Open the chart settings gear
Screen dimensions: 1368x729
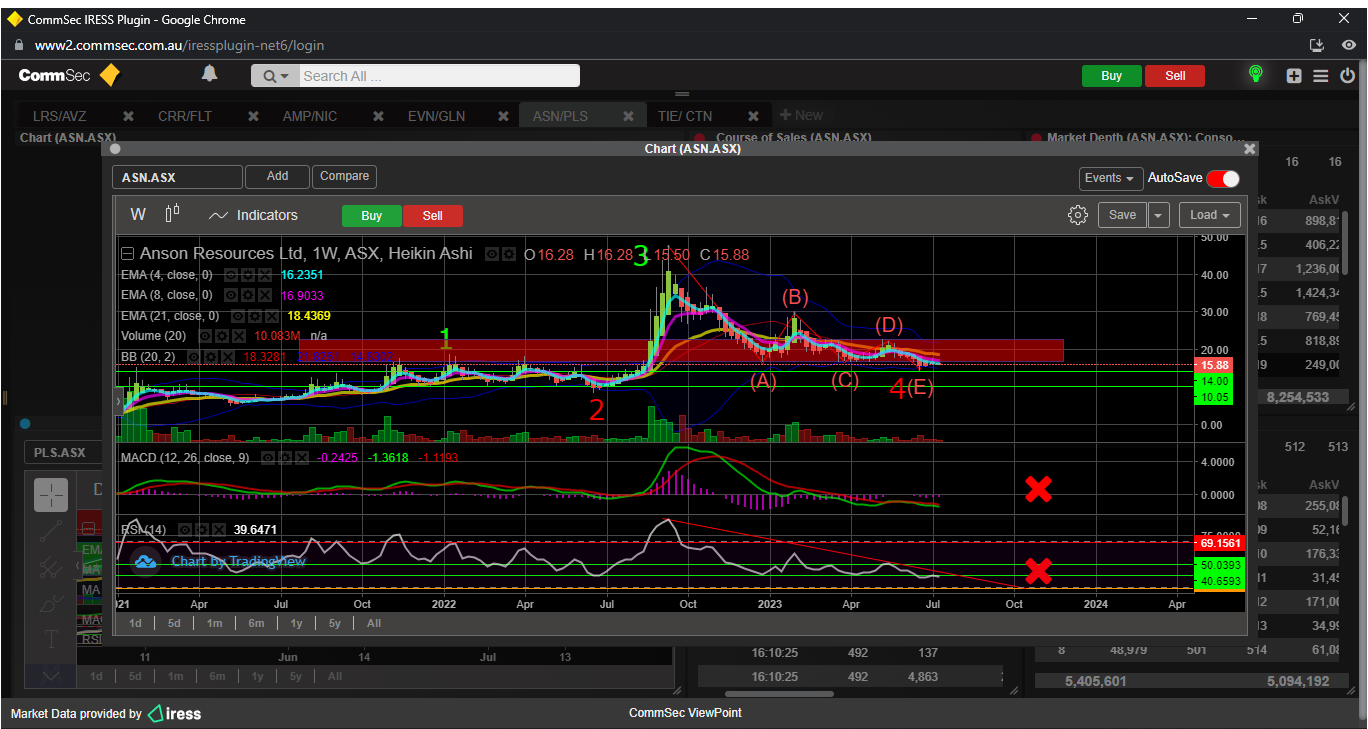pos(1077,215)
